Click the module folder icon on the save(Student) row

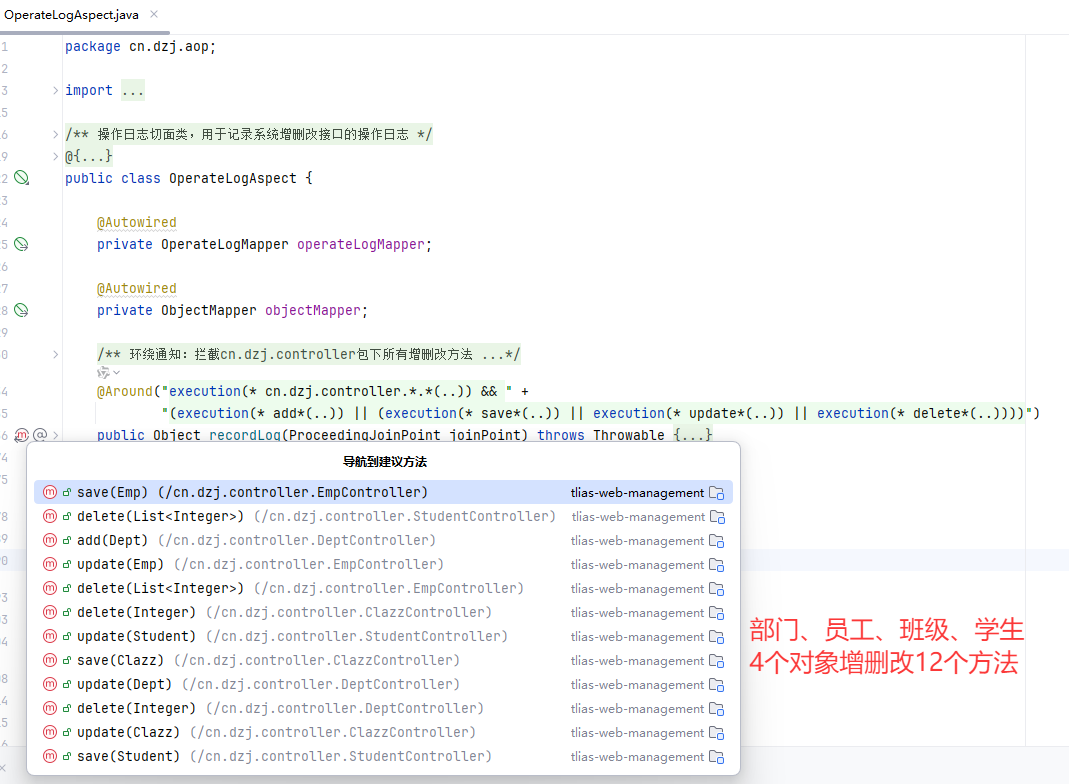(x=716, y=757)
